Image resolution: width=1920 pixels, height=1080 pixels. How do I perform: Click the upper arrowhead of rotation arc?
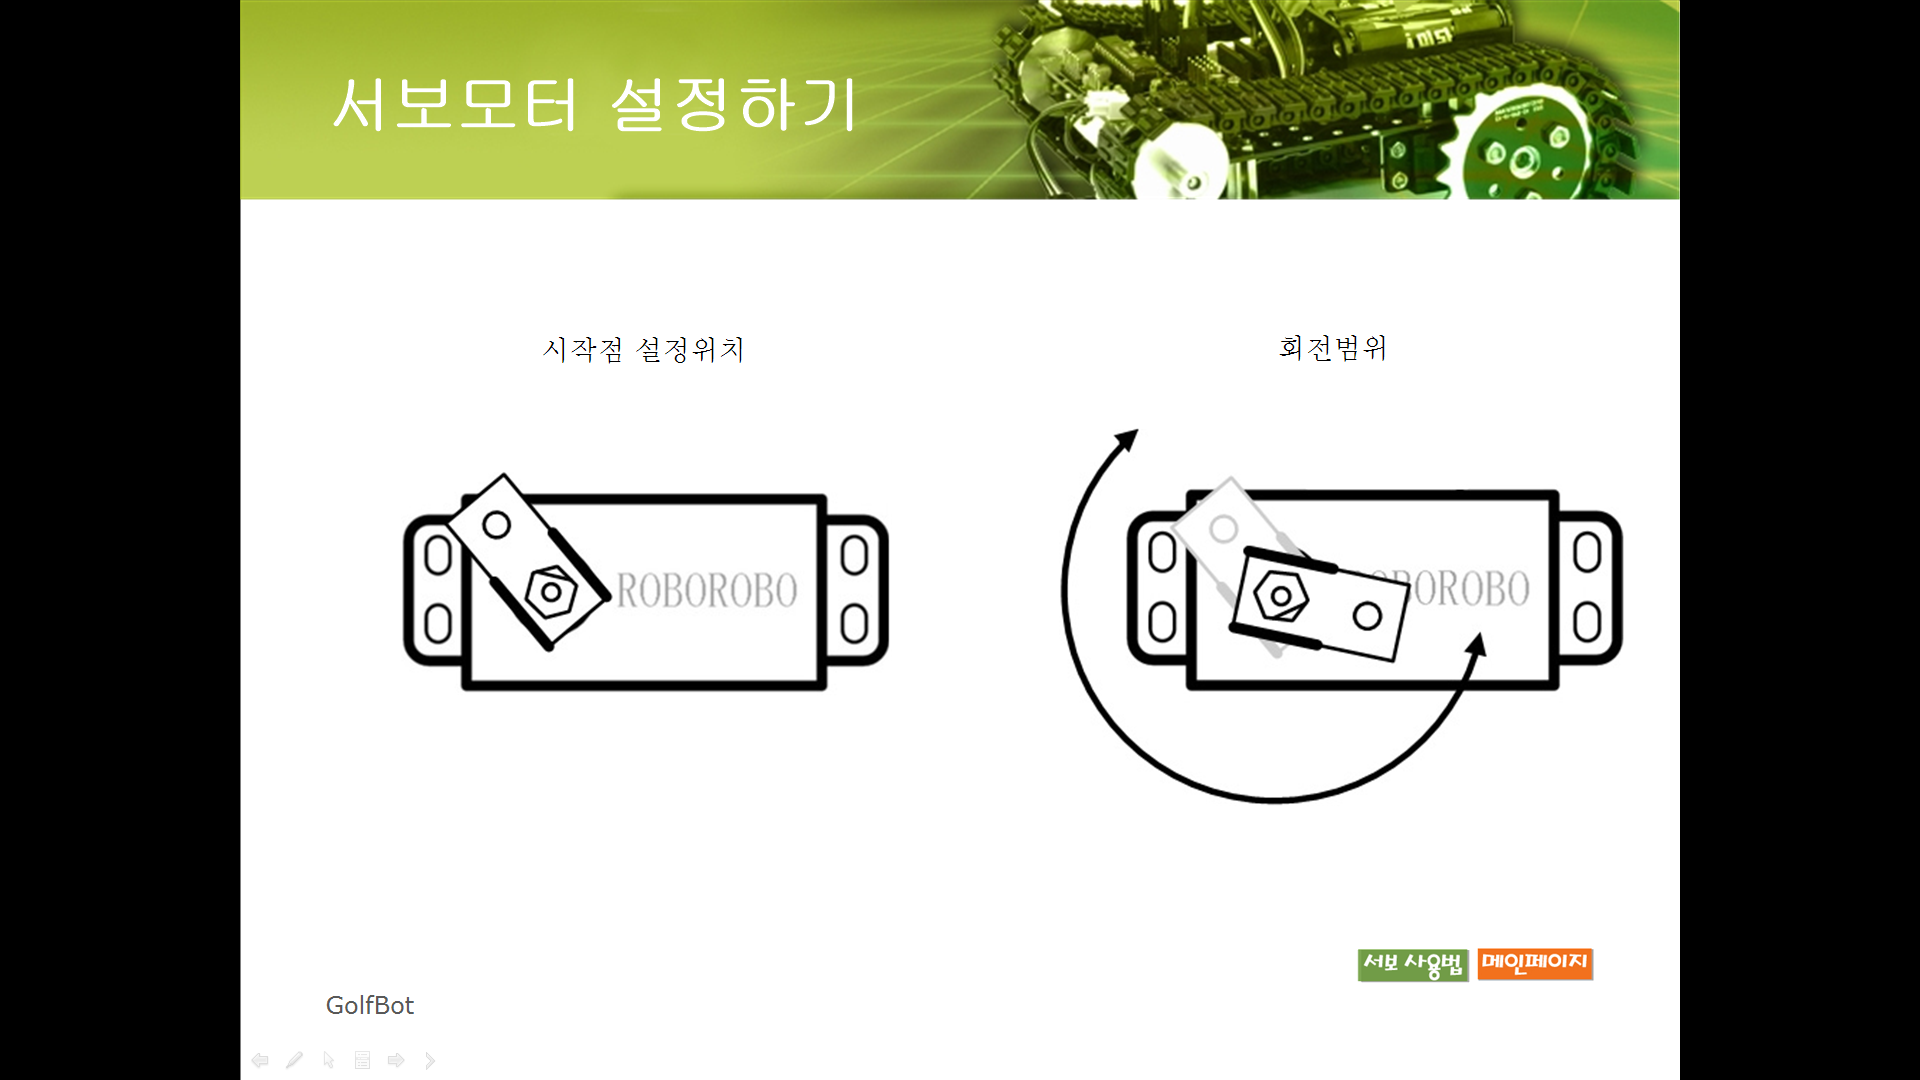(1127, 440)
